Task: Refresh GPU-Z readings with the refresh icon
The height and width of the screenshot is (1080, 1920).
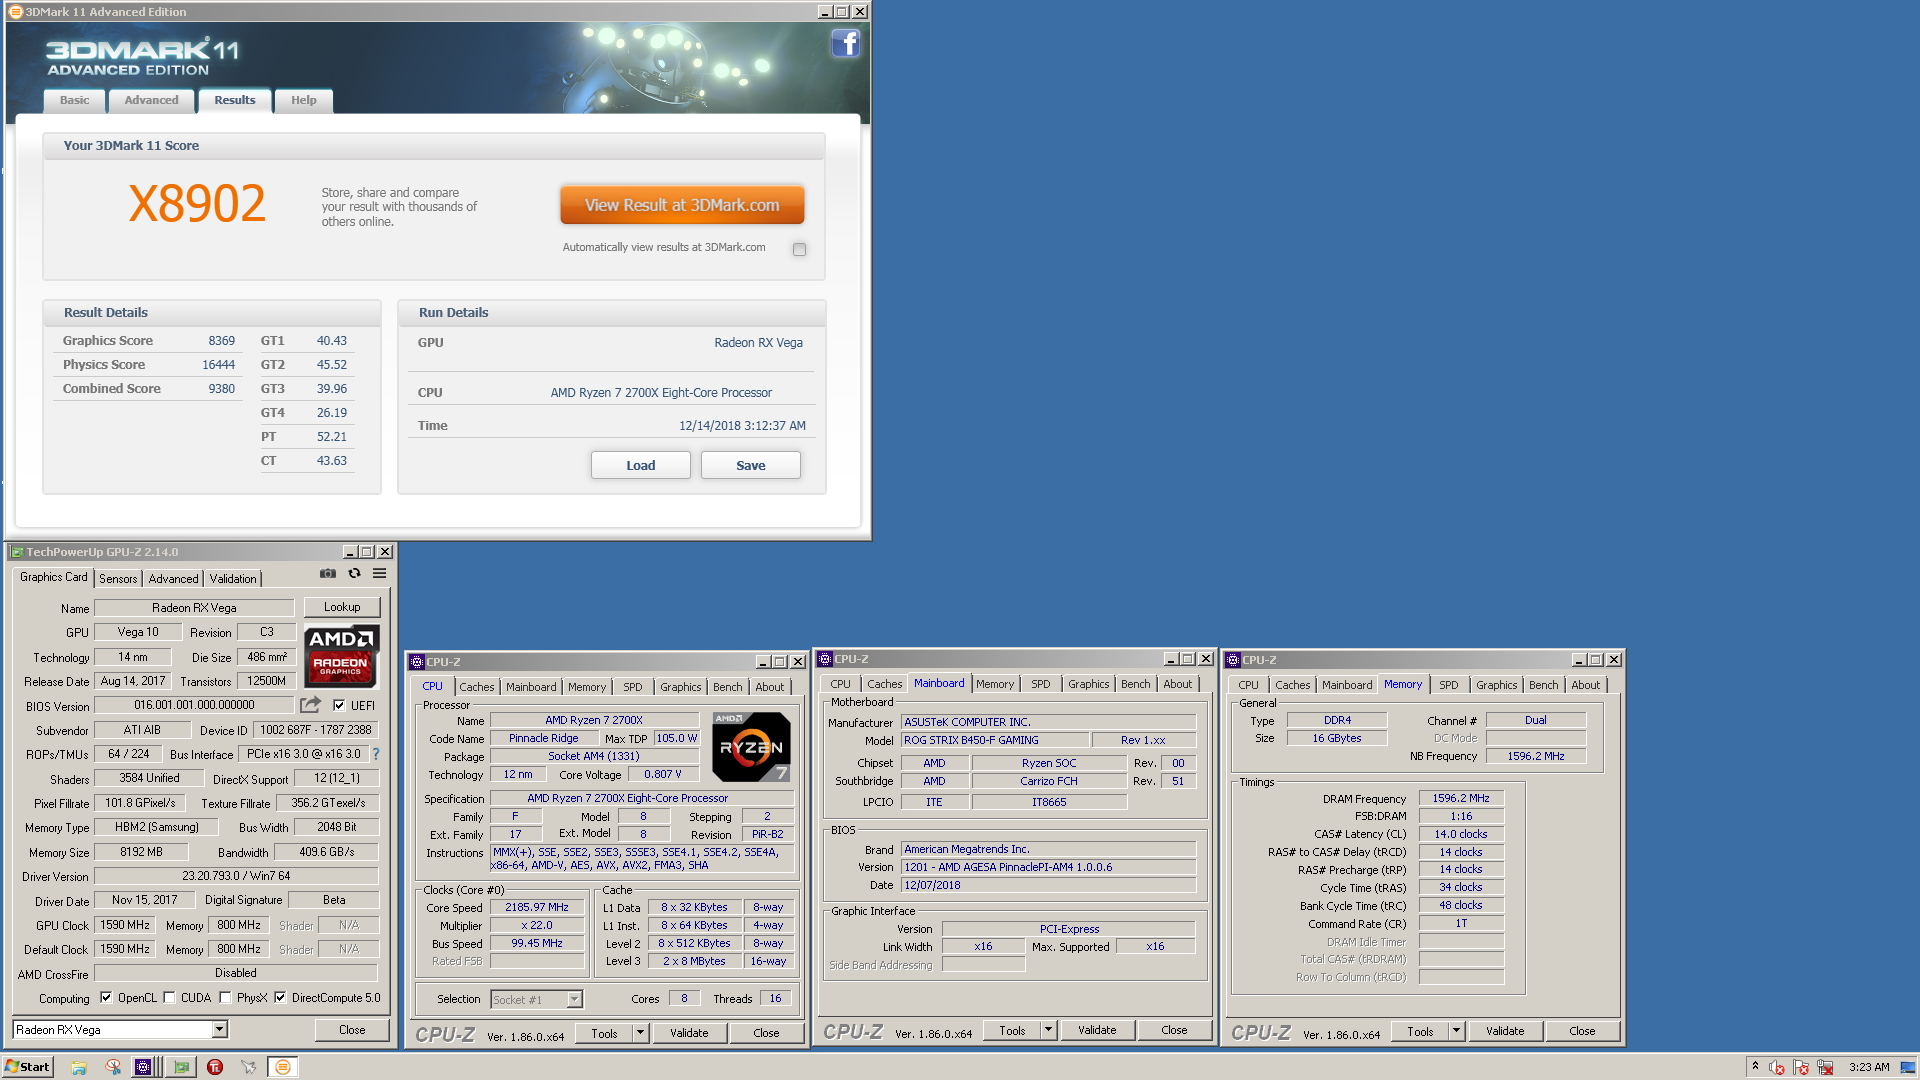Action: click(354, 574)
